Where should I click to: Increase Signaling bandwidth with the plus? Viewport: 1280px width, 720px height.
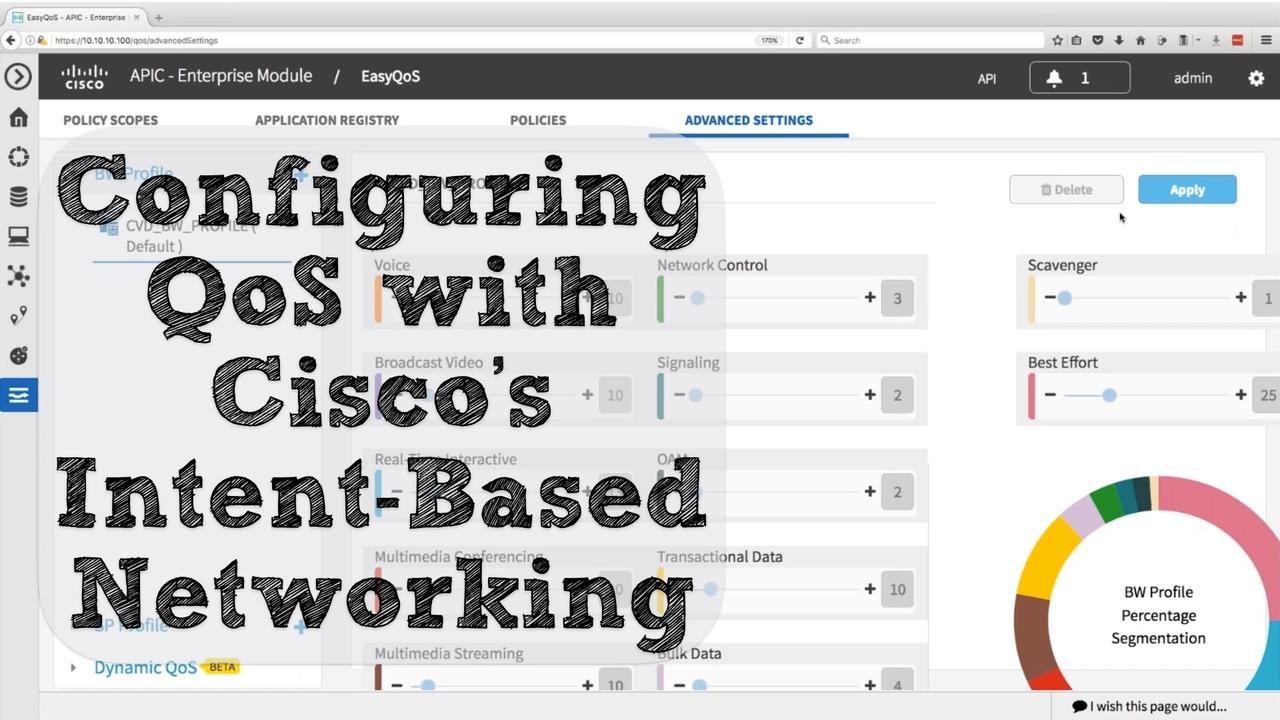pyautogui.click(x=870, y=395)
